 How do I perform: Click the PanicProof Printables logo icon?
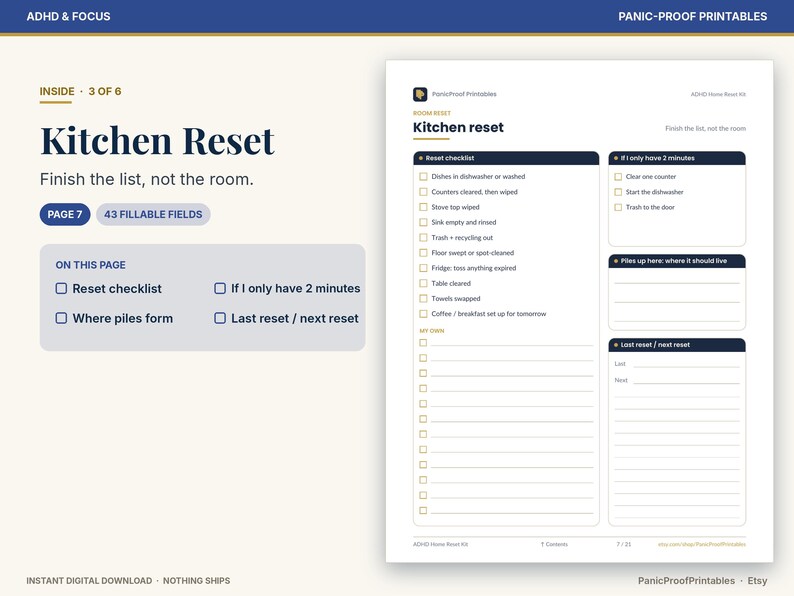coord(420,94)
